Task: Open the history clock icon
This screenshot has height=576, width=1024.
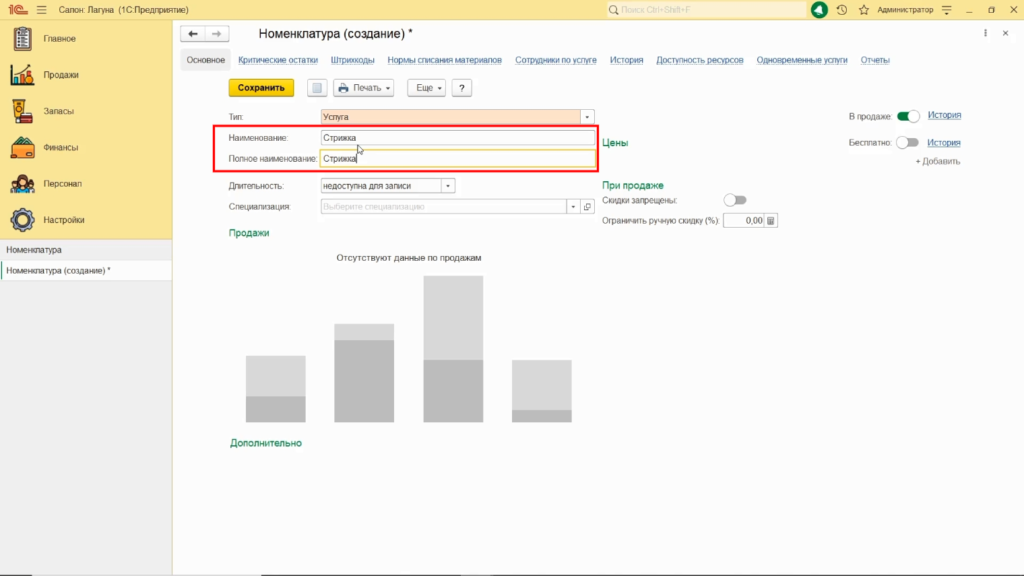Action: [842, 10]
